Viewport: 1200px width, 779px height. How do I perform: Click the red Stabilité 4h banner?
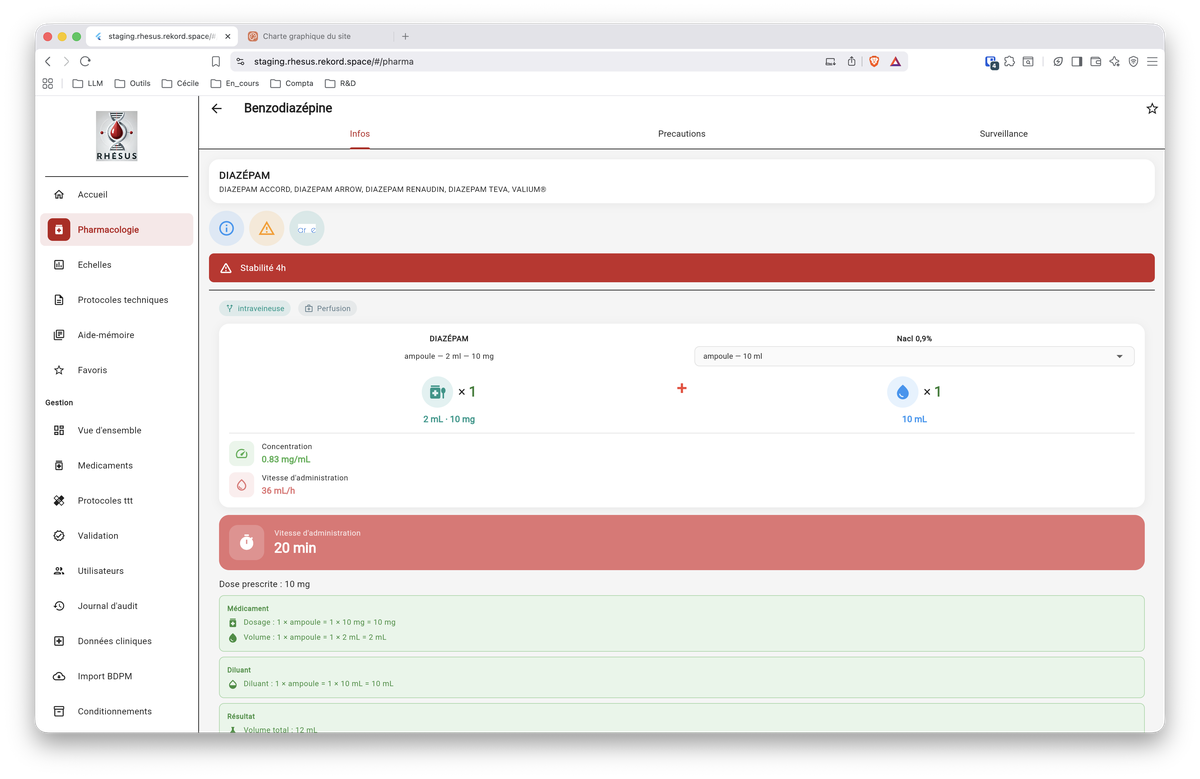point(681,268)
